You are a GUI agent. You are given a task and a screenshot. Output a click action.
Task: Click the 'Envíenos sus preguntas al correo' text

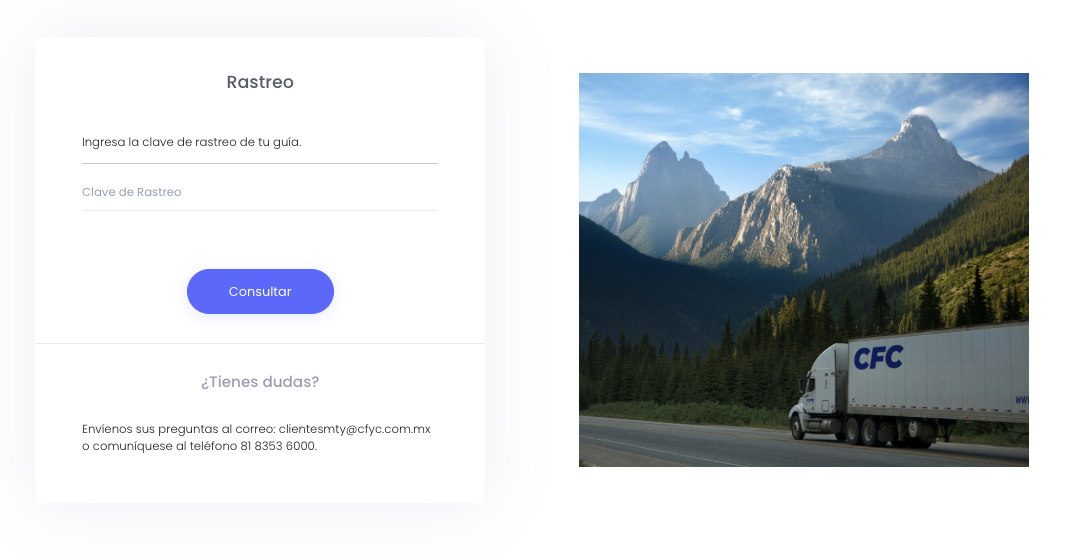179,429
